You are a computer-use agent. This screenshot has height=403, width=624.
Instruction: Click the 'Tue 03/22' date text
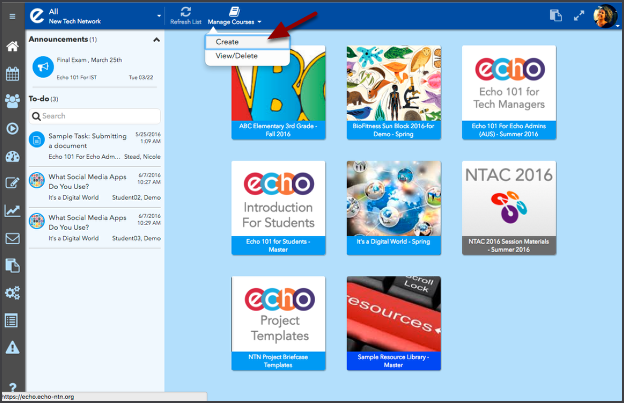(141, 78)
